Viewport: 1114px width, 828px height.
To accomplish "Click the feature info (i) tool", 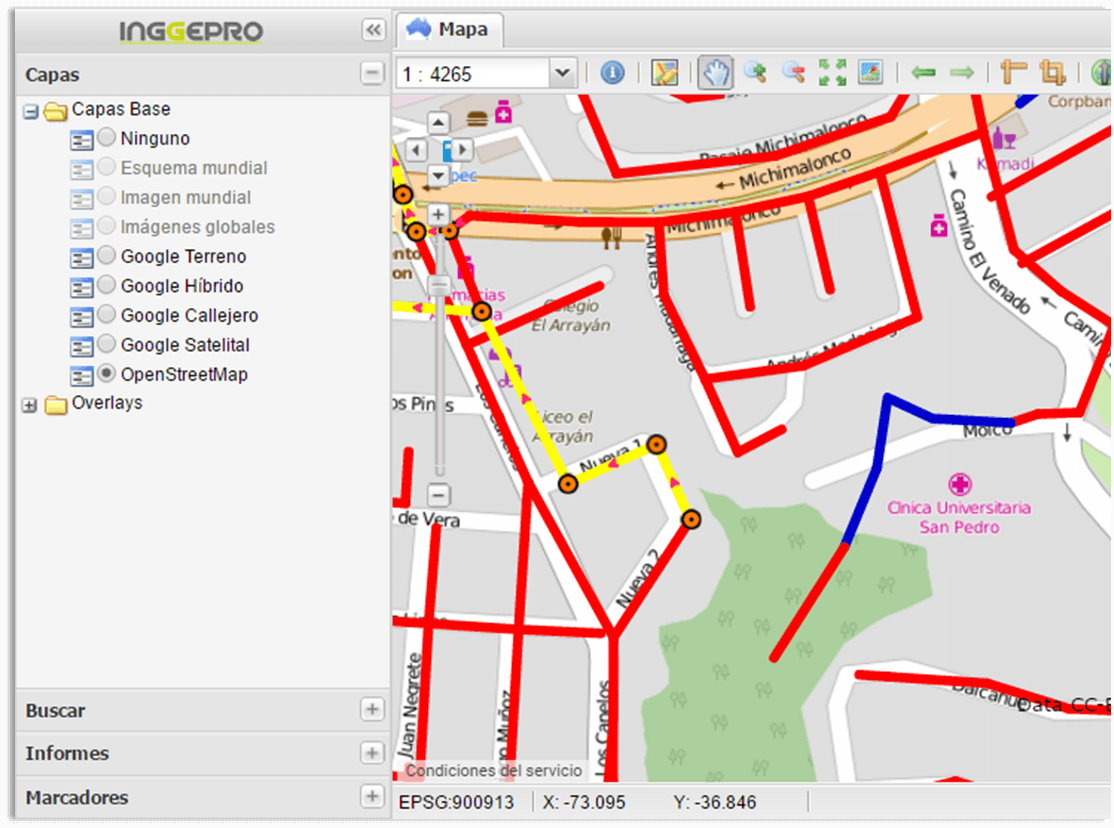I will coord(612,72).
